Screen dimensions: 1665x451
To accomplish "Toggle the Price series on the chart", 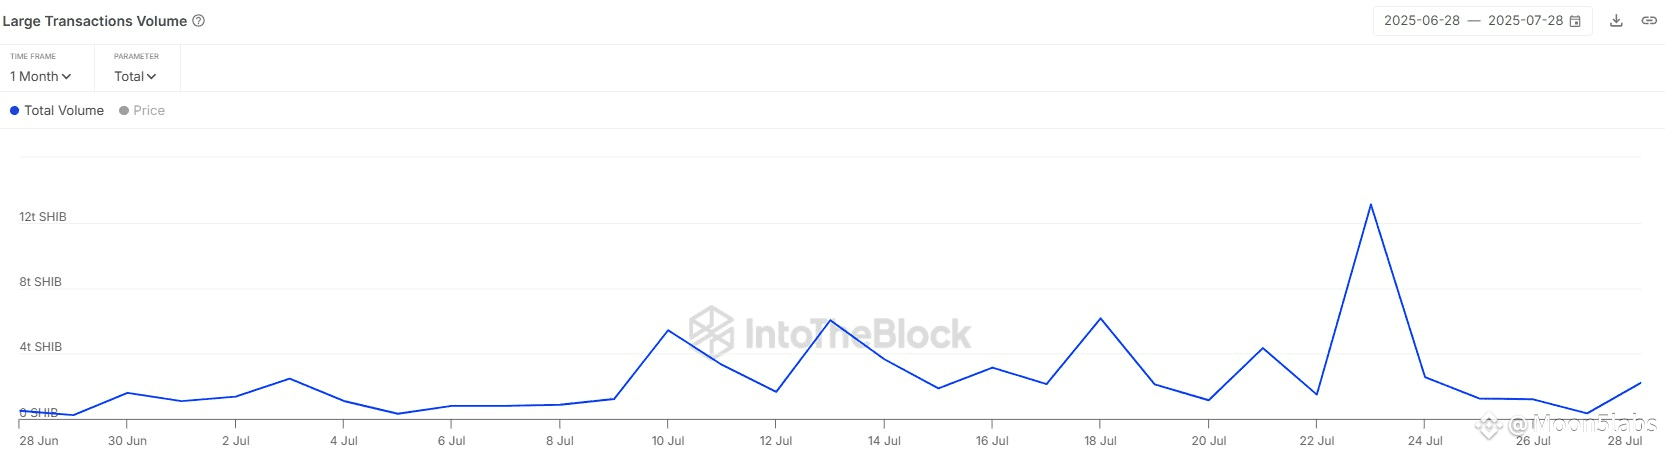I will click(x=142, y=111).
